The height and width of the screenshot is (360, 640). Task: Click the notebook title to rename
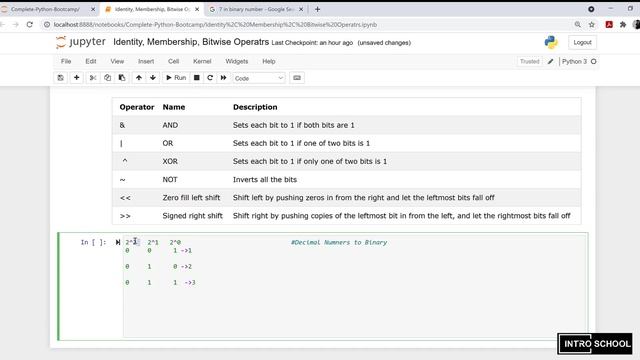pos(191,42)
